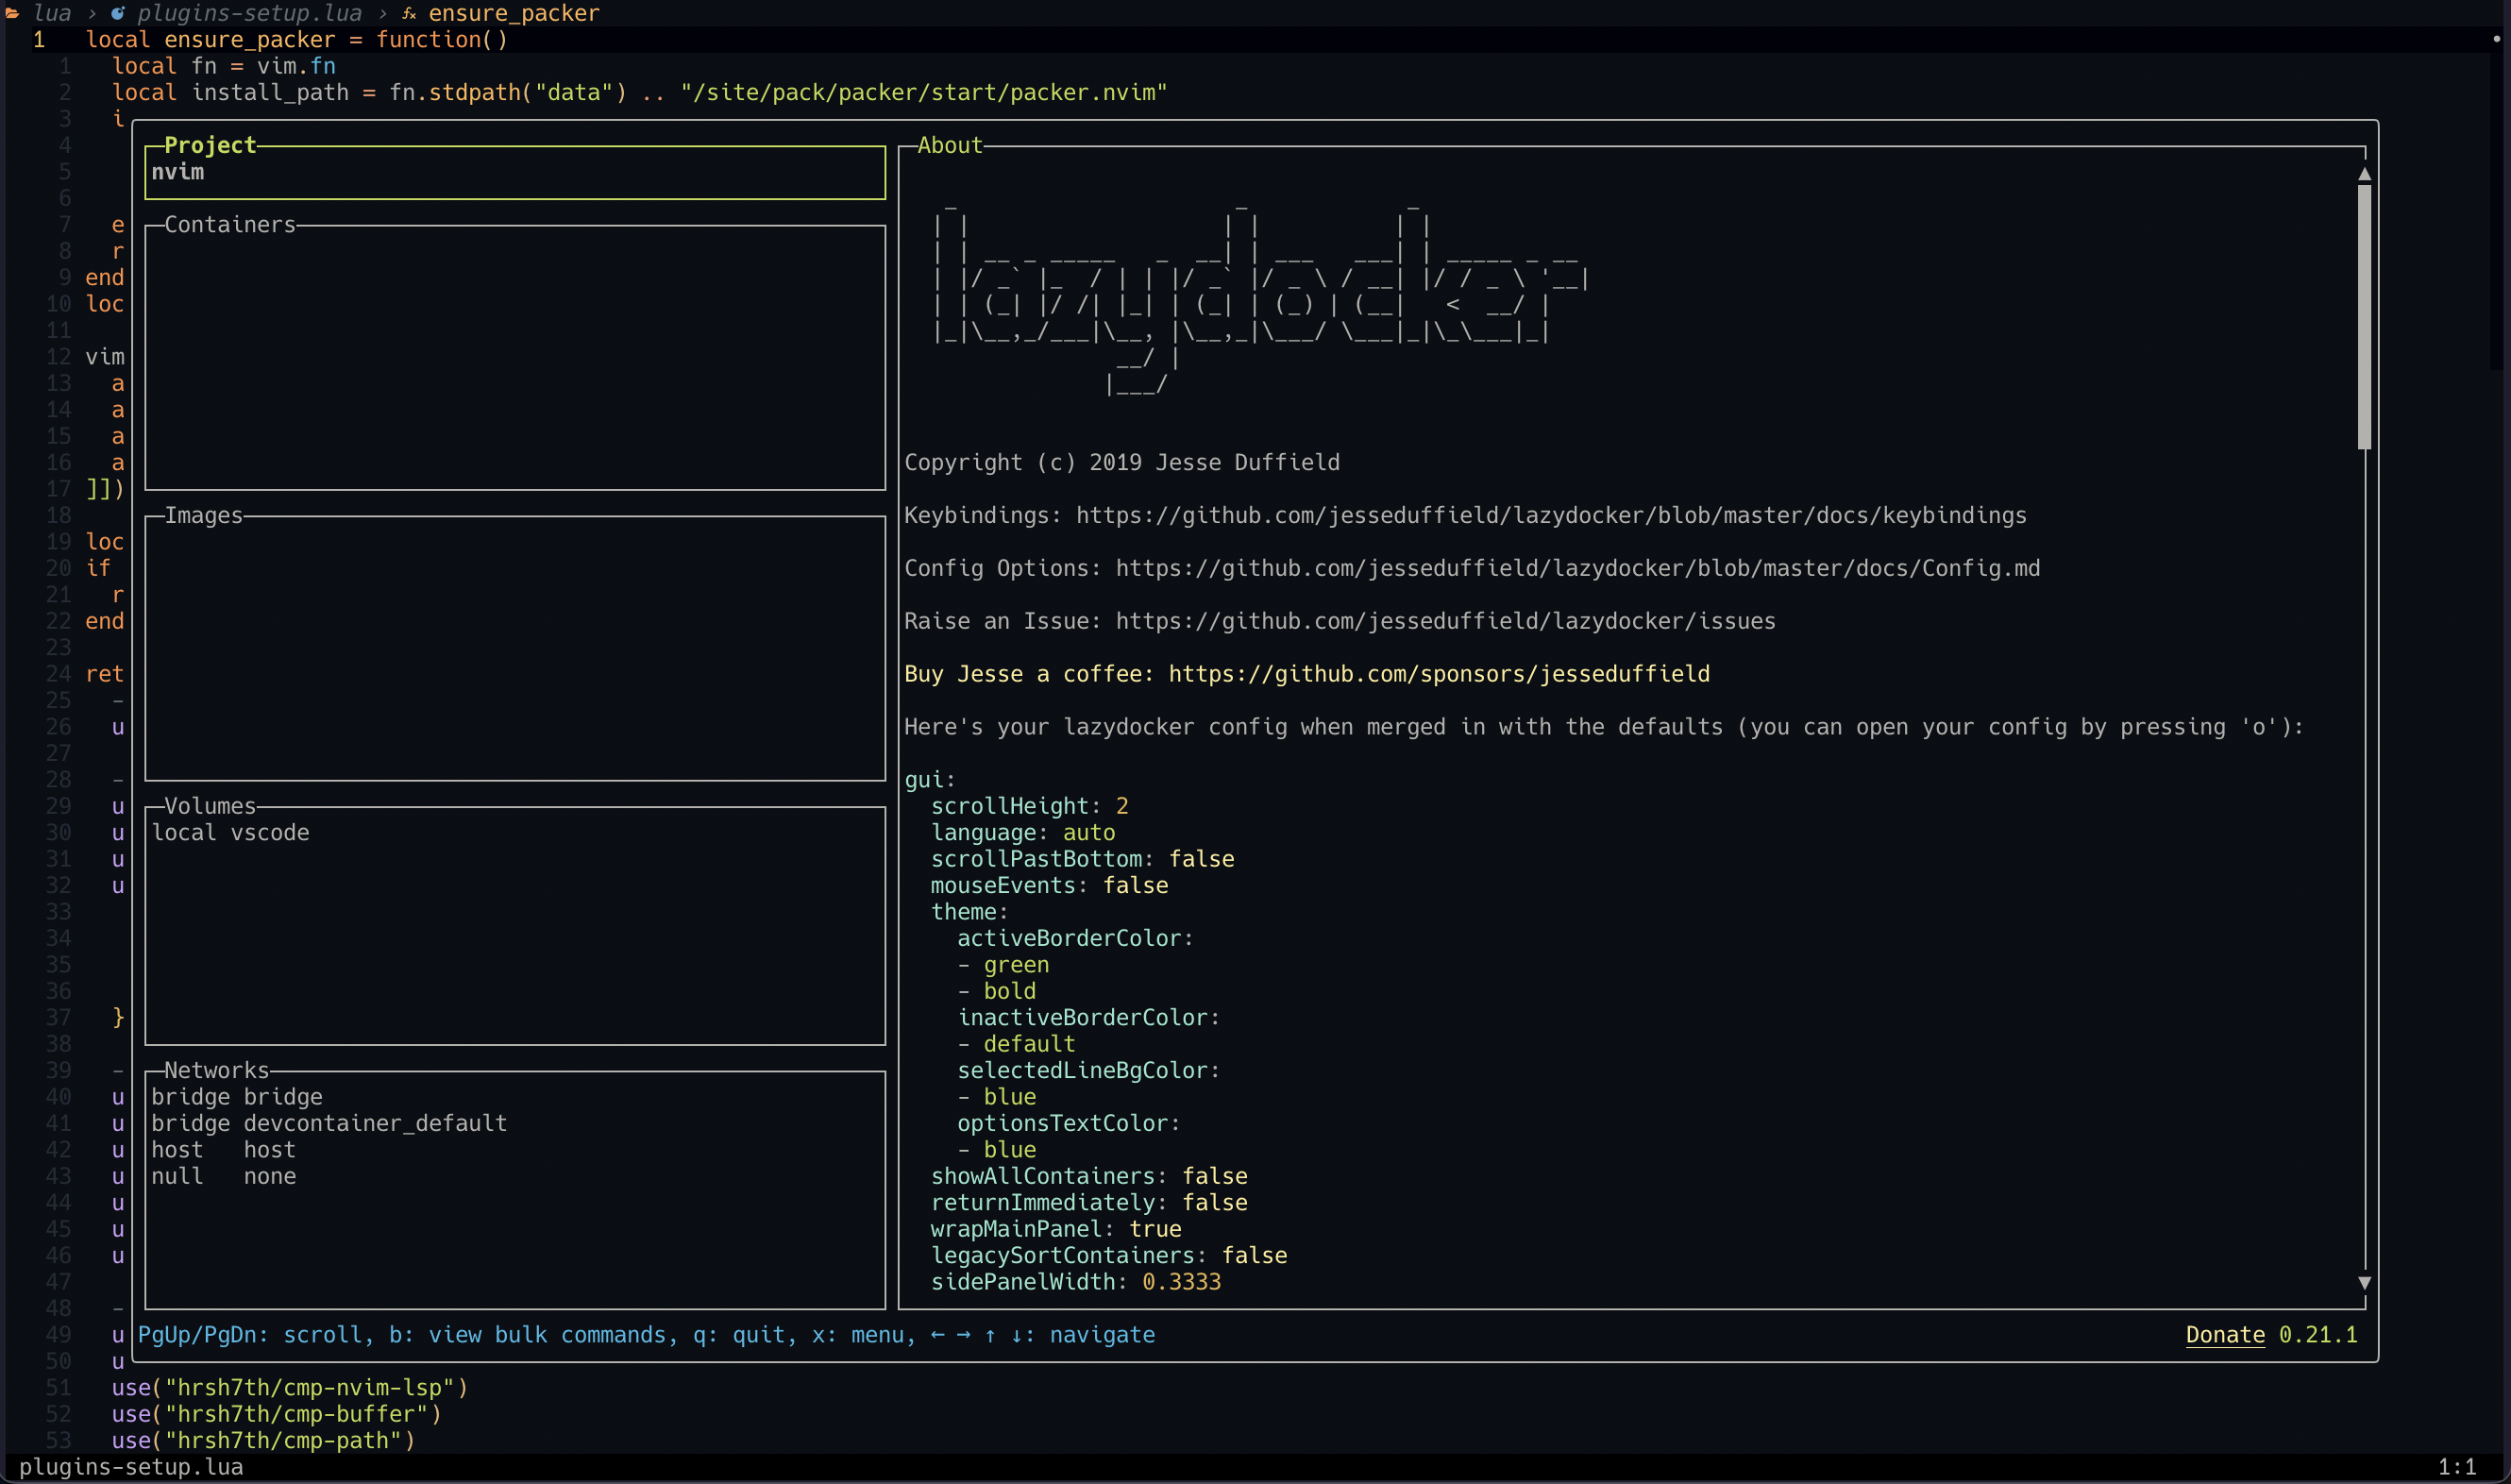Click the folder icon in the breadcrumb
2511x1484 pixels.
[12, 13]
